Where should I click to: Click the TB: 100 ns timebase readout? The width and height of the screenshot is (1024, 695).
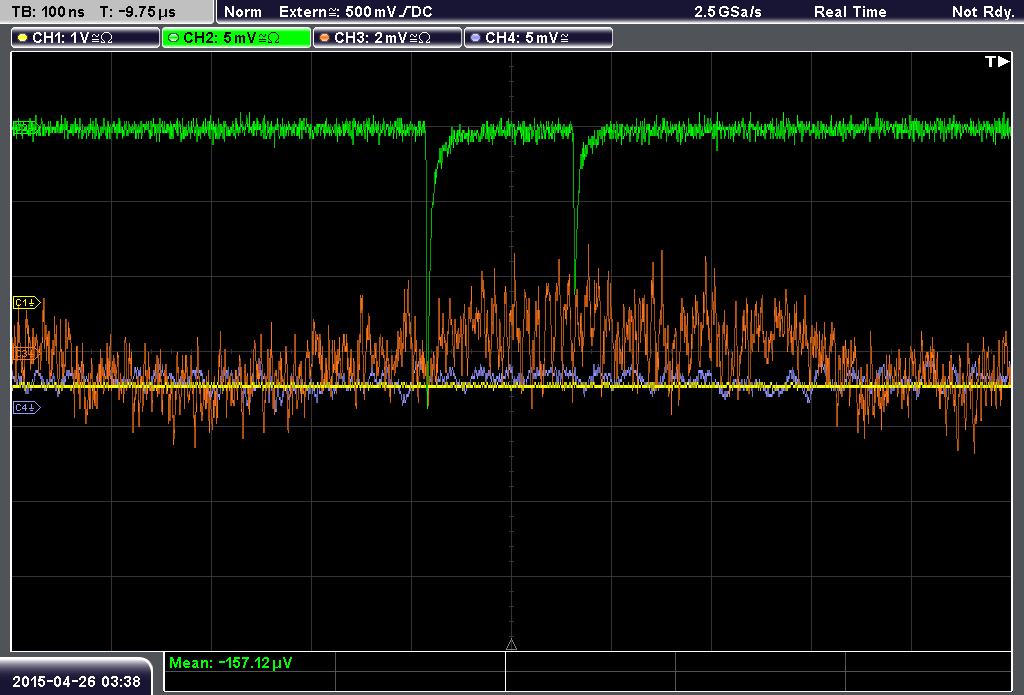click(x=48, y=12)
